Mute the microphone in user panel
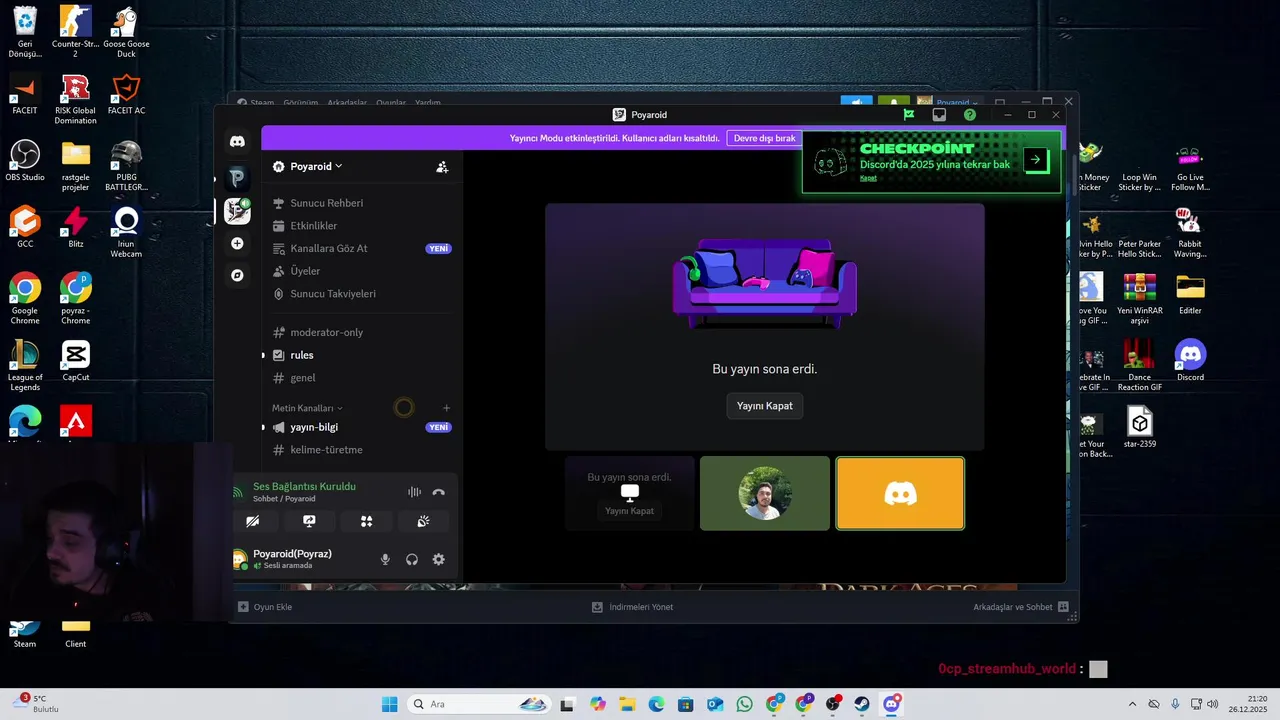The width and height of the screenshot is (1280, 720). 385,560
